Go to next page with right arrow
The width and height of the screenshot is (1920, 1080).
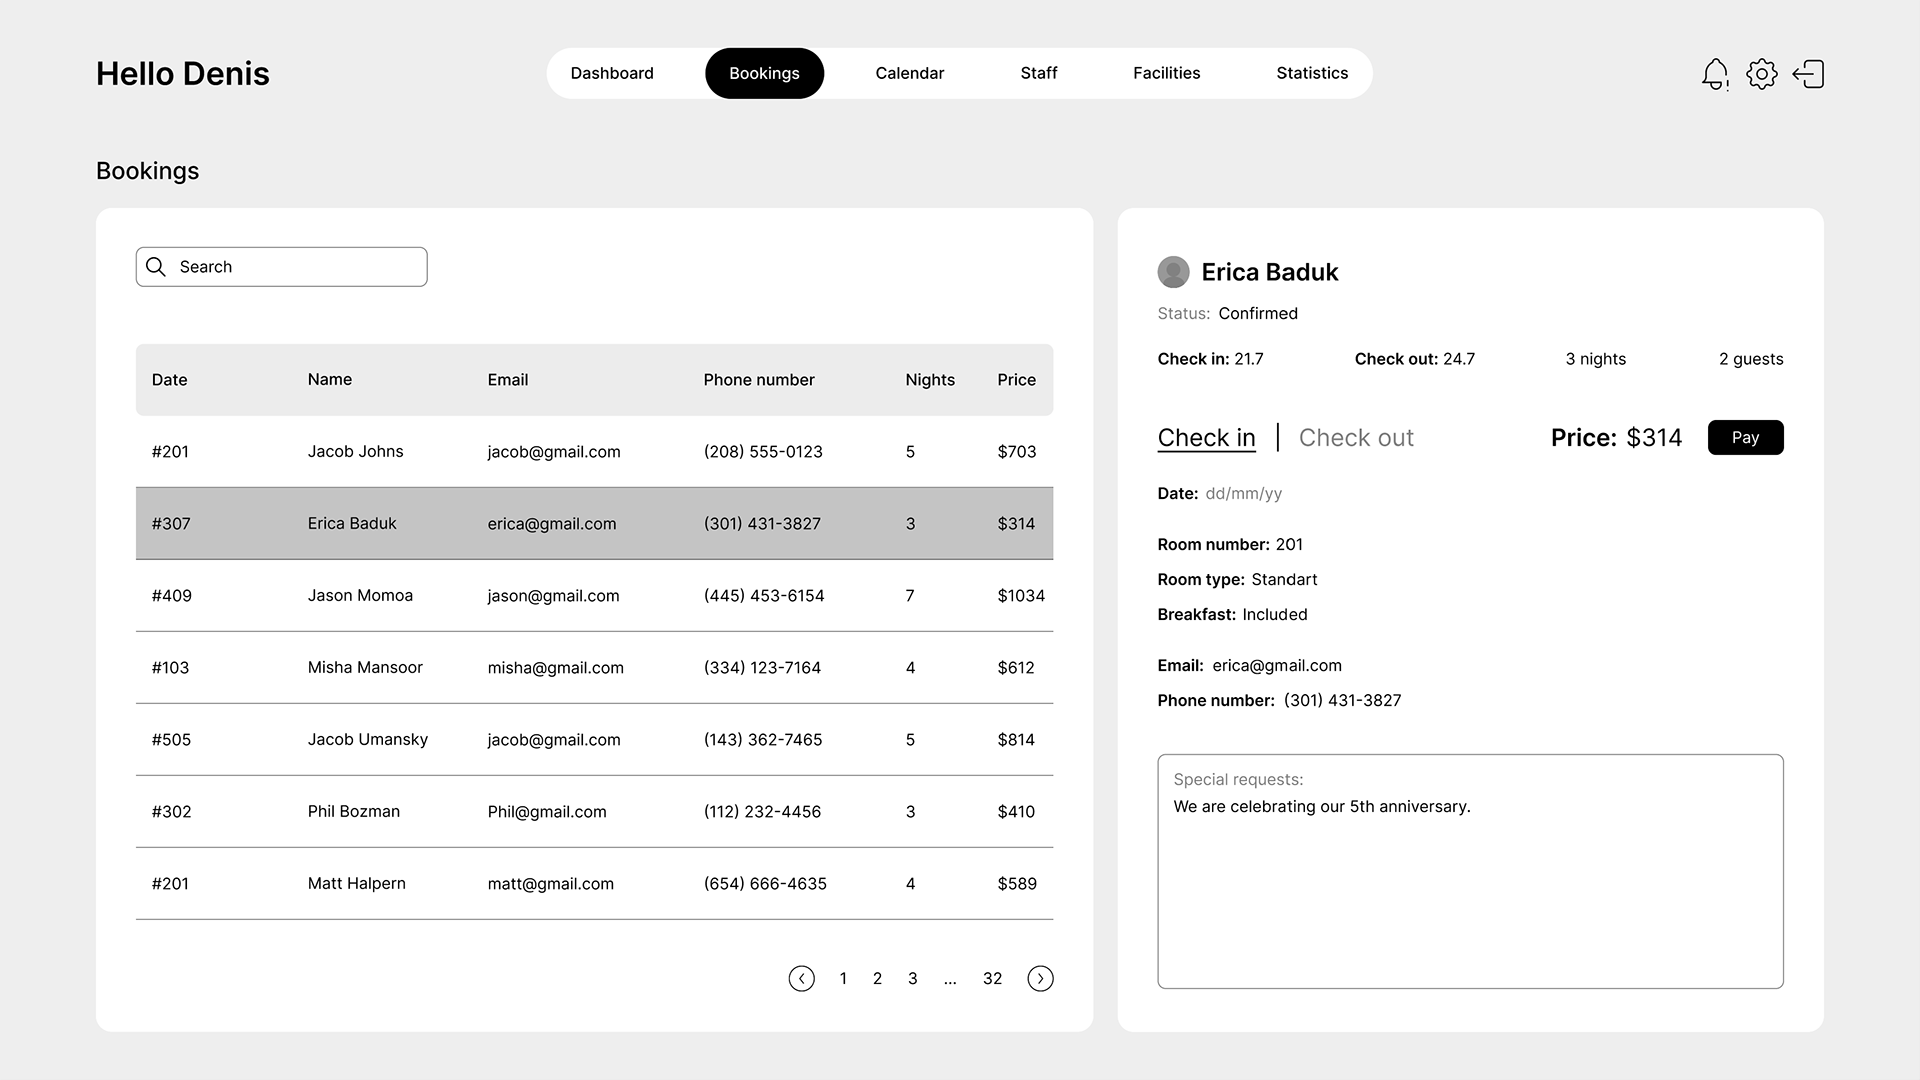tap(1040, 978)
